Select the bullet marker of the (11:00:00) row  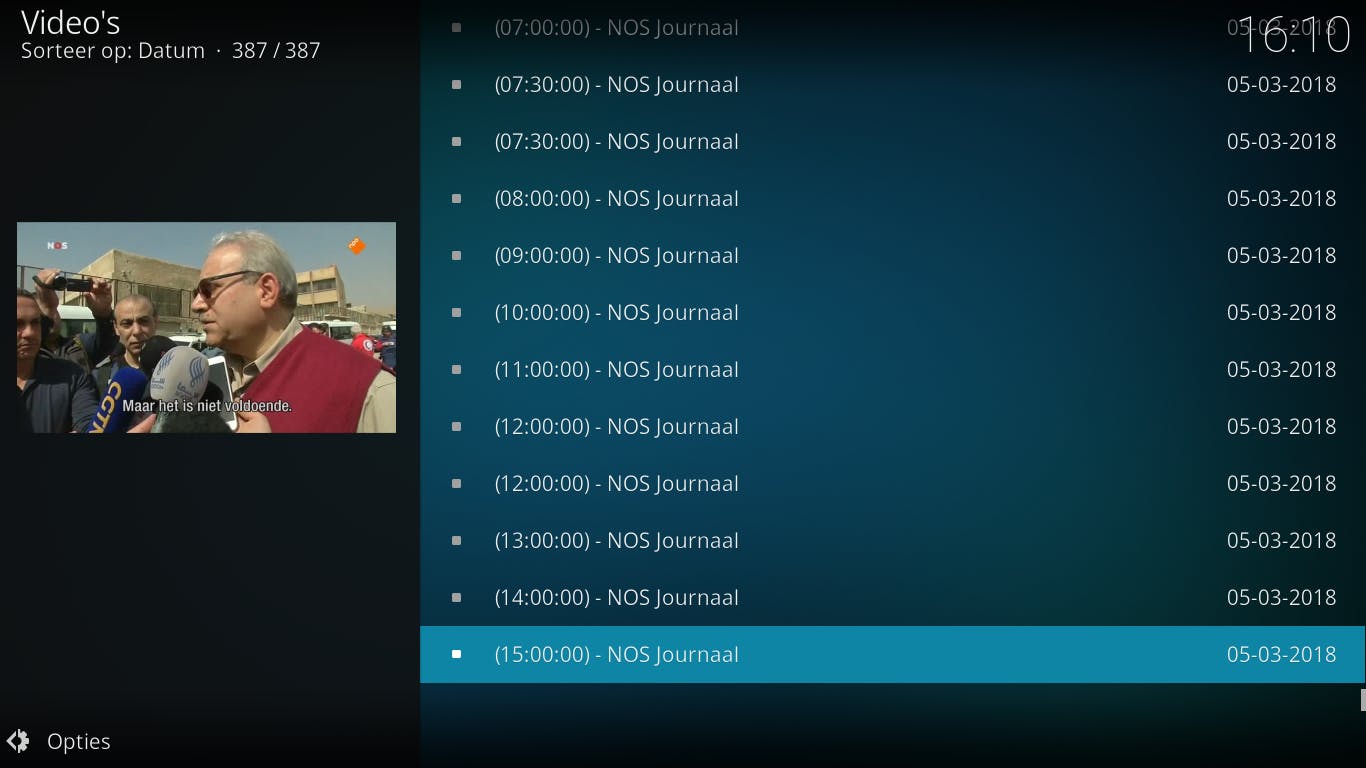[457, 369]
